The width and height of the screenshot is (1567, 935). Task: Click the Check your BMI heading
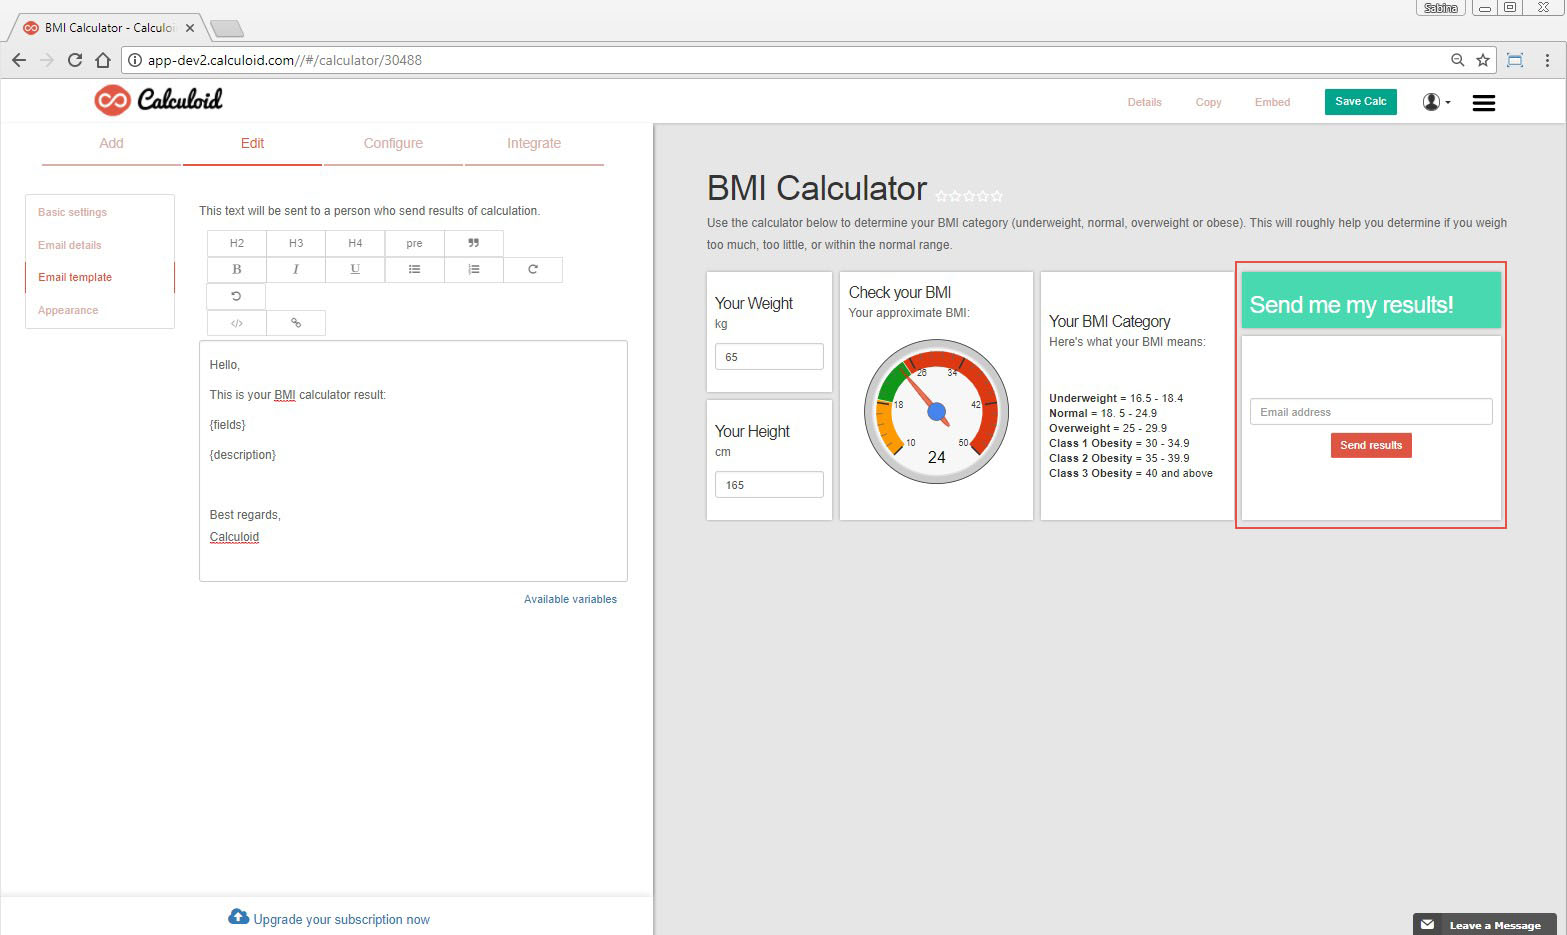900,292
